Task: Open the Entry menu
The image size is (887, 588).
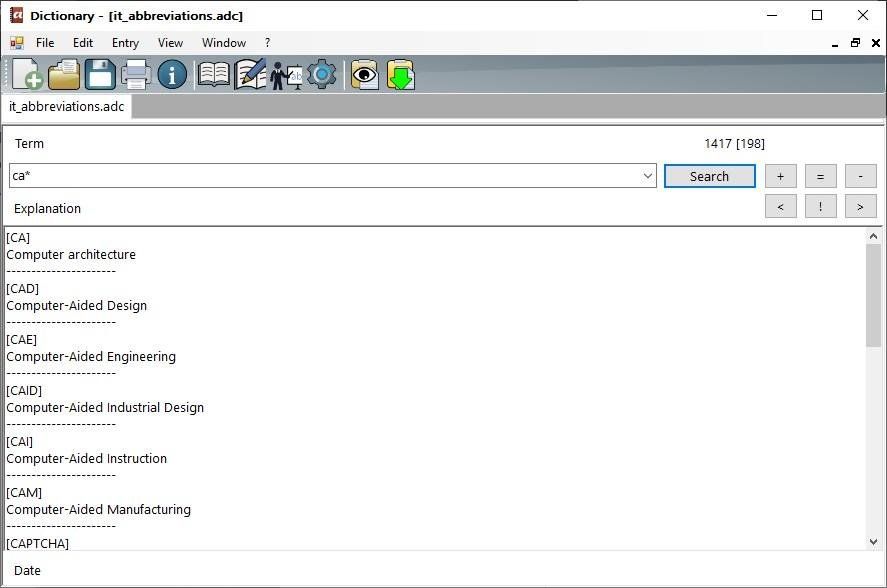Action: pos(124,42)
